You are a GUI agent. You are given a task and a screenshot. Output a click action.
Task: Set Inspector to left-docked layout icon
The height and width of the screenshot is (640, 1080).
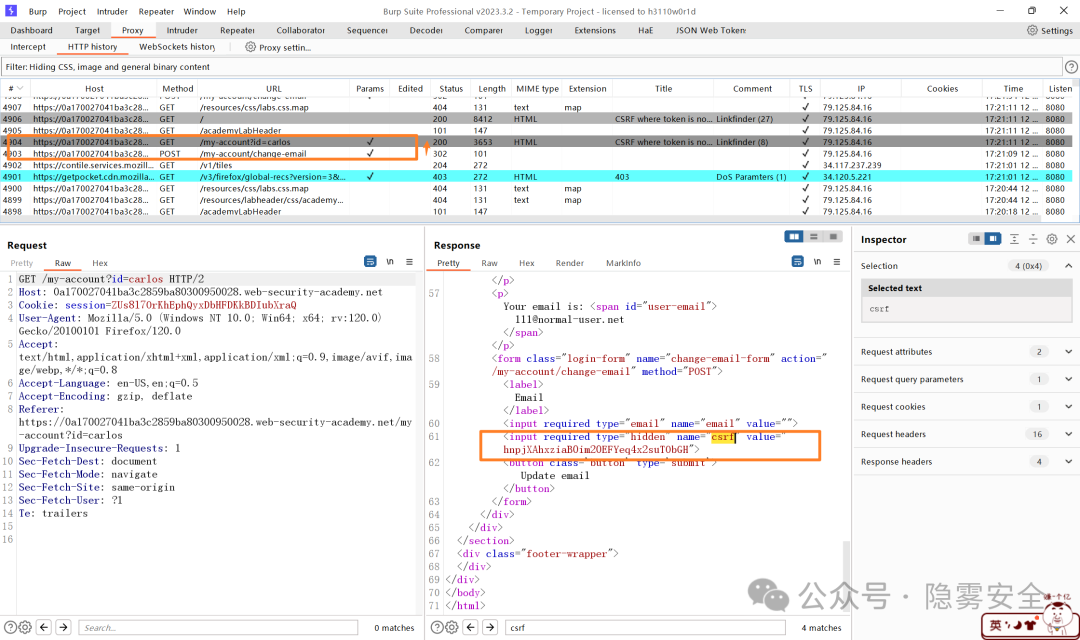[x=976, y=239]
